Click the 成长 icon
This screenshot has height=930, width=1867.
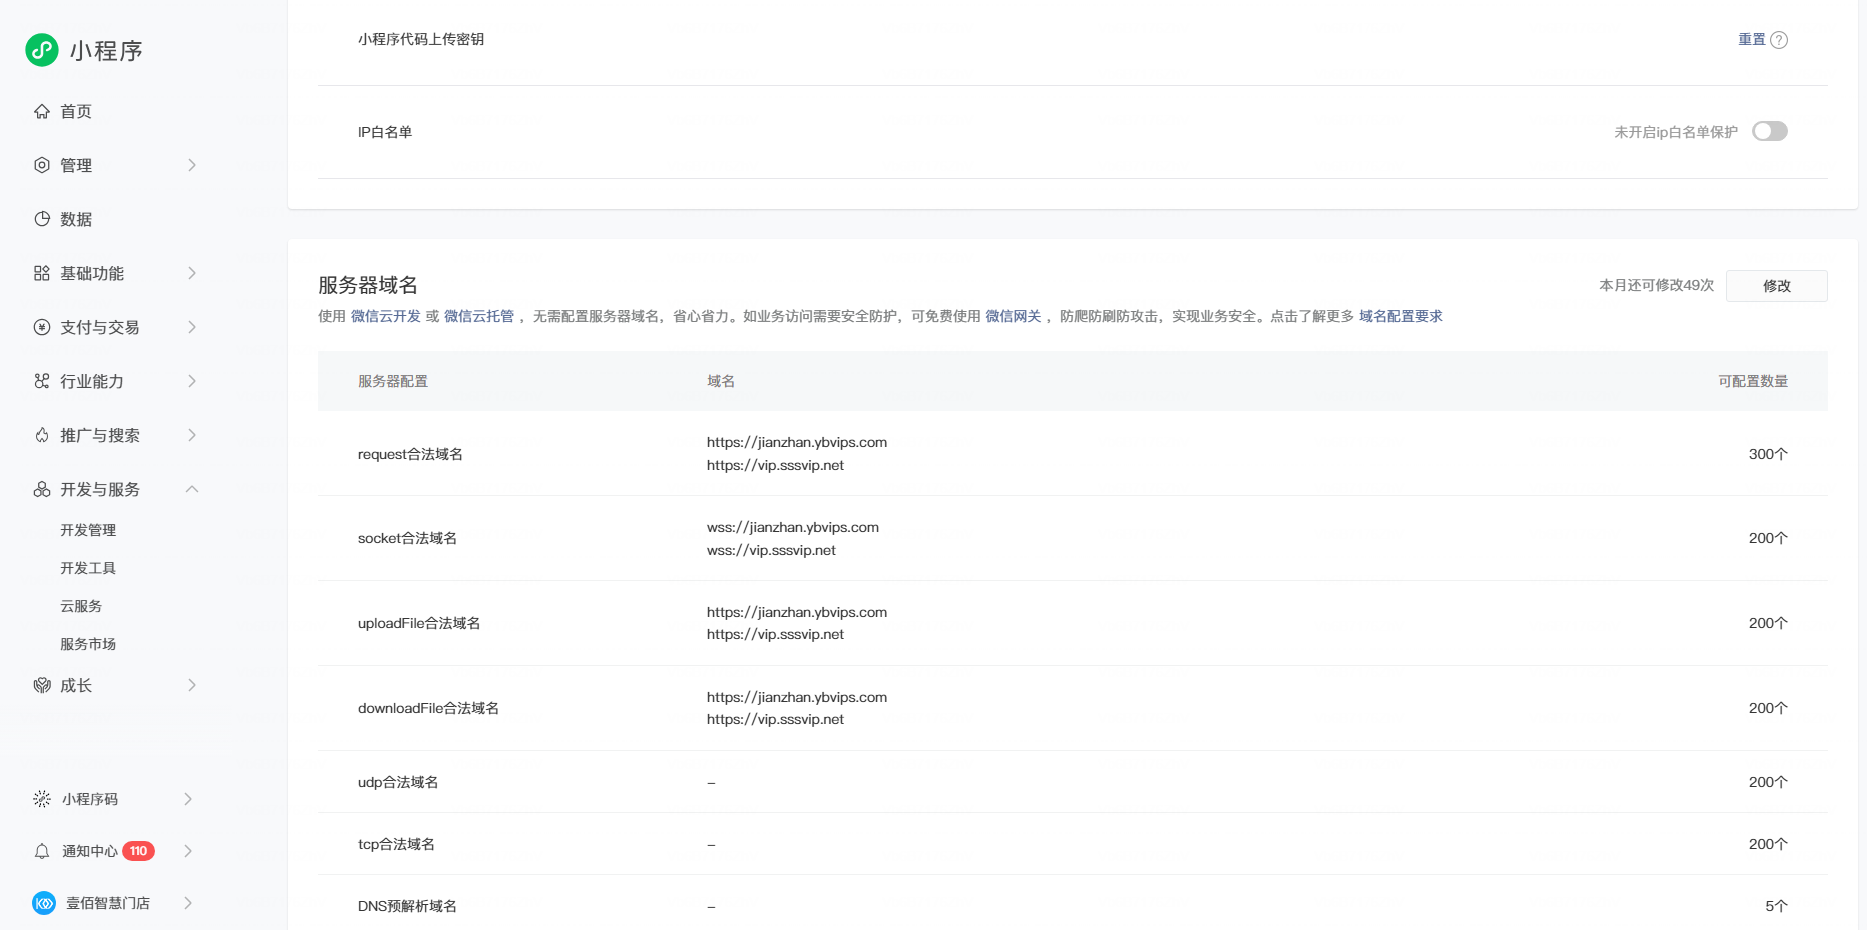click(42, 685)
